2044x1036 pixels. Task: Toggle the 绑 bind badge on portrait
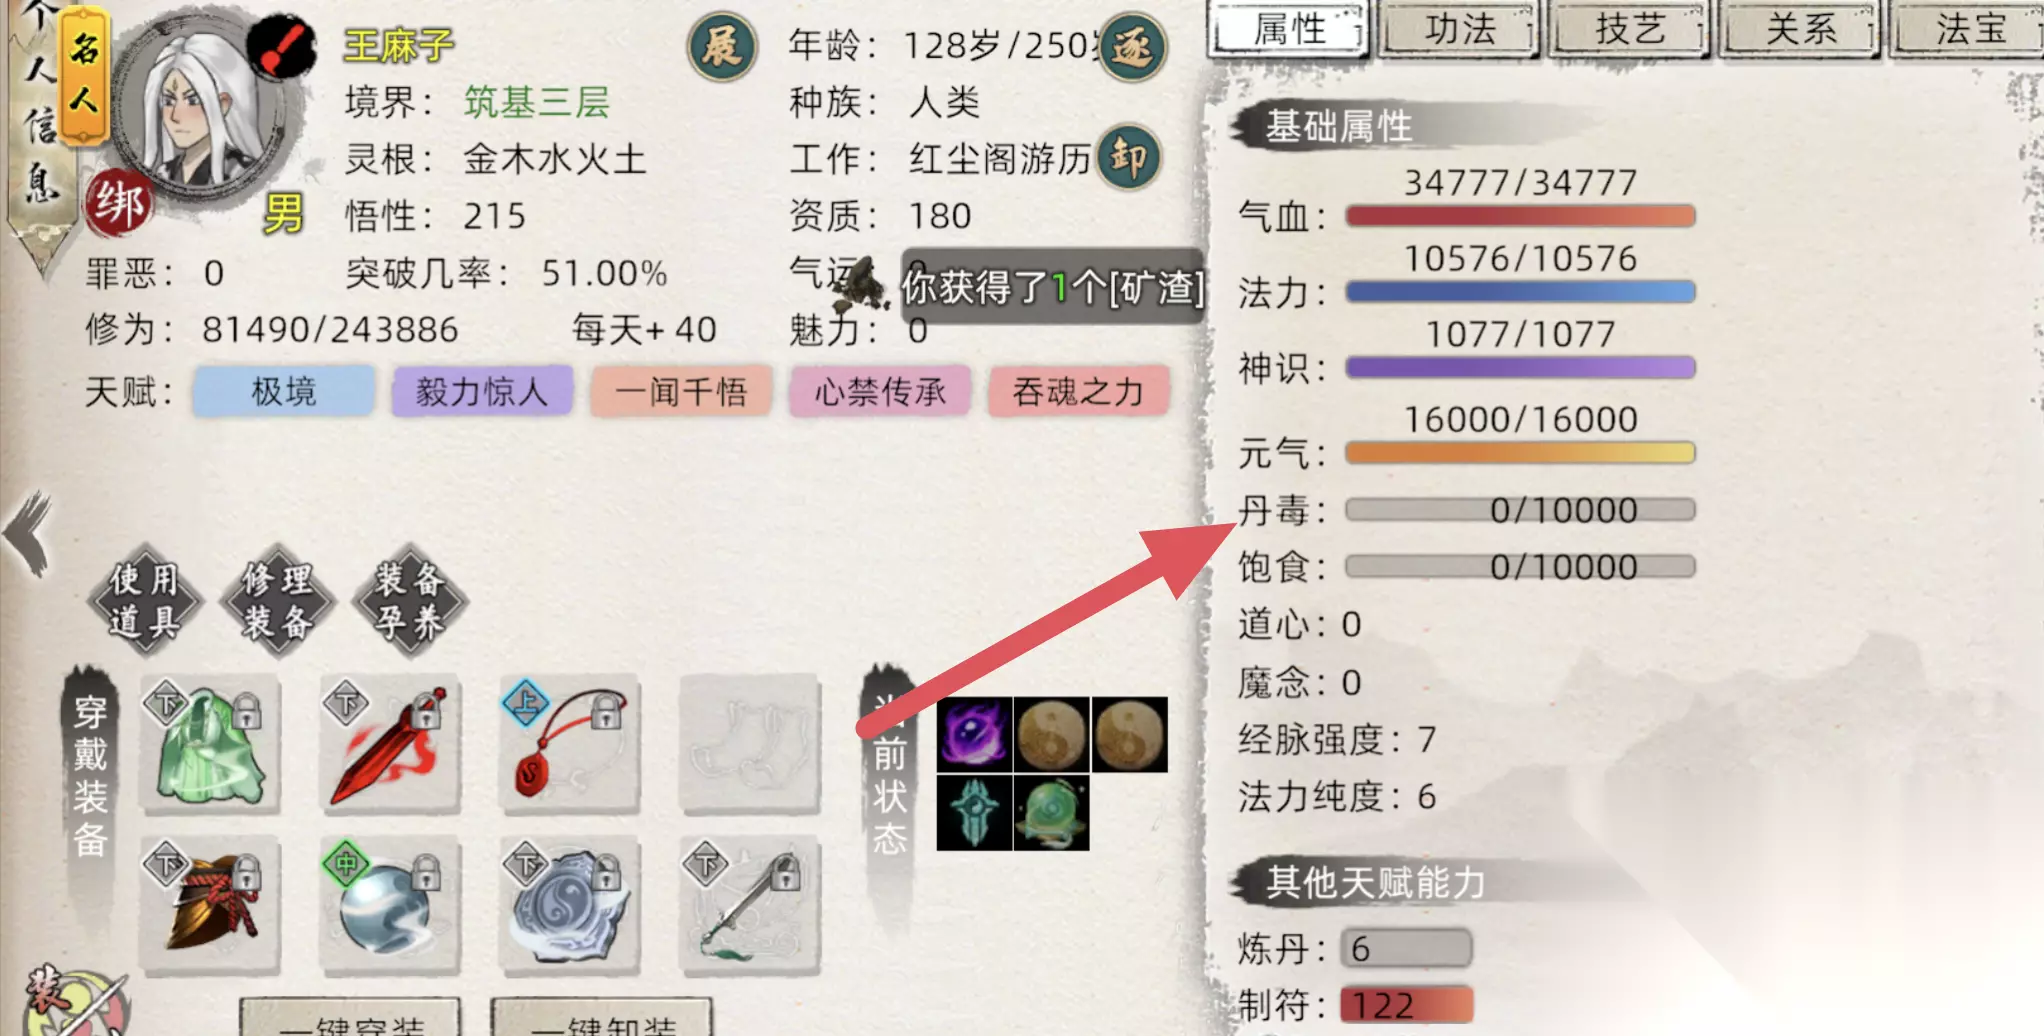(x=118, y=204)
